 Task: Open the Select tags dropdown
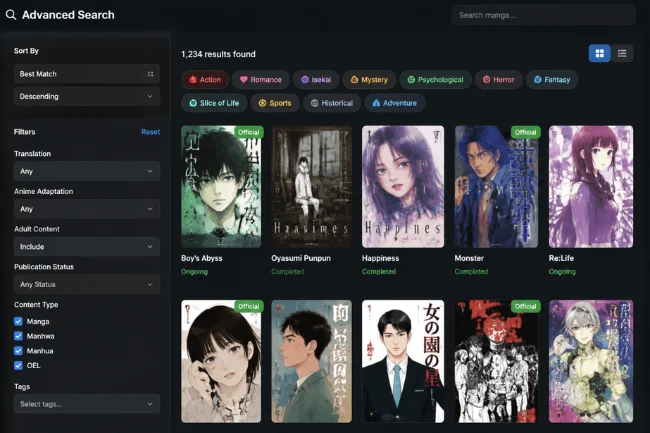[x=87, y=404]
